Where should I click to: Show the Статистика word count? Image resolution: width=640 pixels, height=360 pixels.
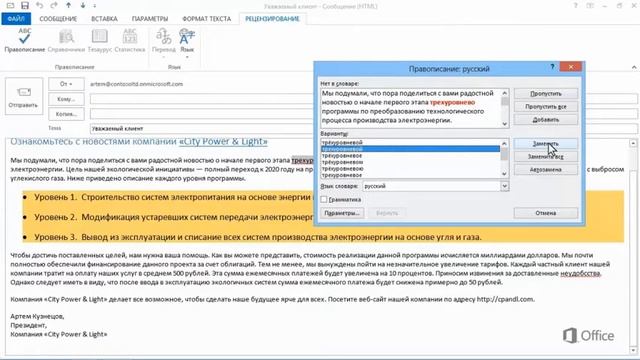tap(130, 41)
